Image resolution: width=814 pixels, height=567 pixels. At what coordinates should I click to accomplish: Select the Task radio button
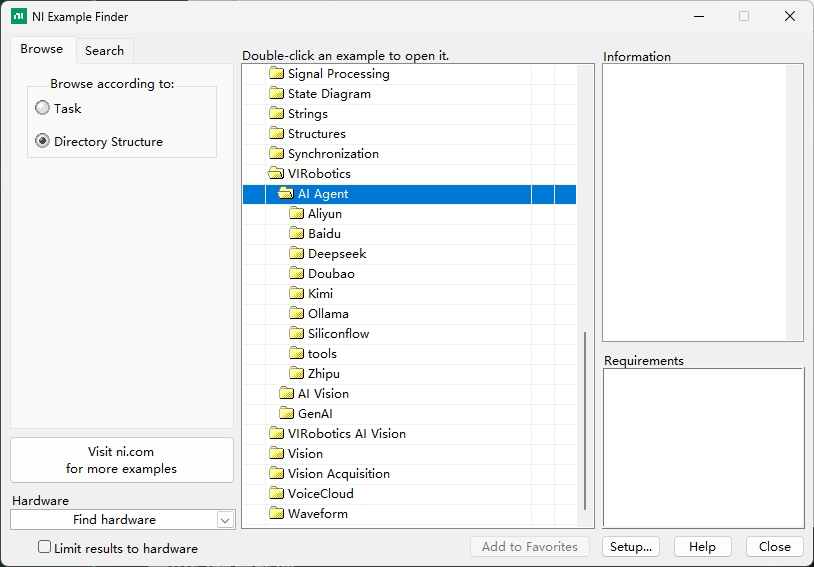pyautogui.click(x=42, y=109)
